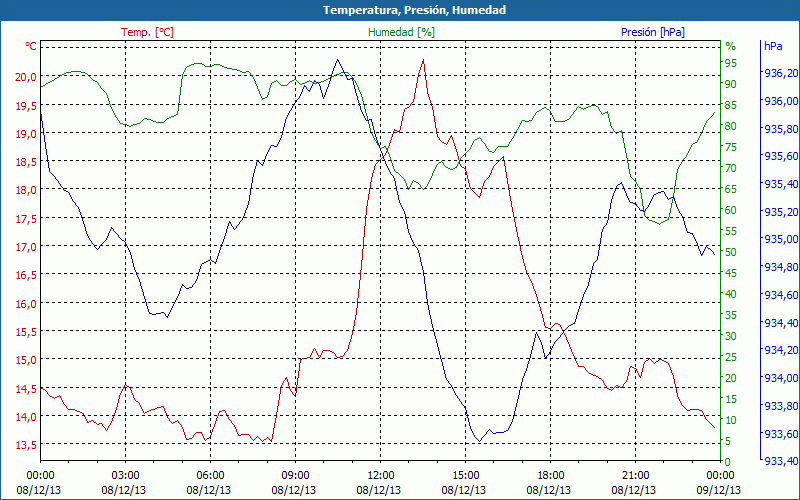Click the '19,5' temperature axis value
Image resolution: width=800 pixels, height=500 pixels.
[x=26, y=106]
